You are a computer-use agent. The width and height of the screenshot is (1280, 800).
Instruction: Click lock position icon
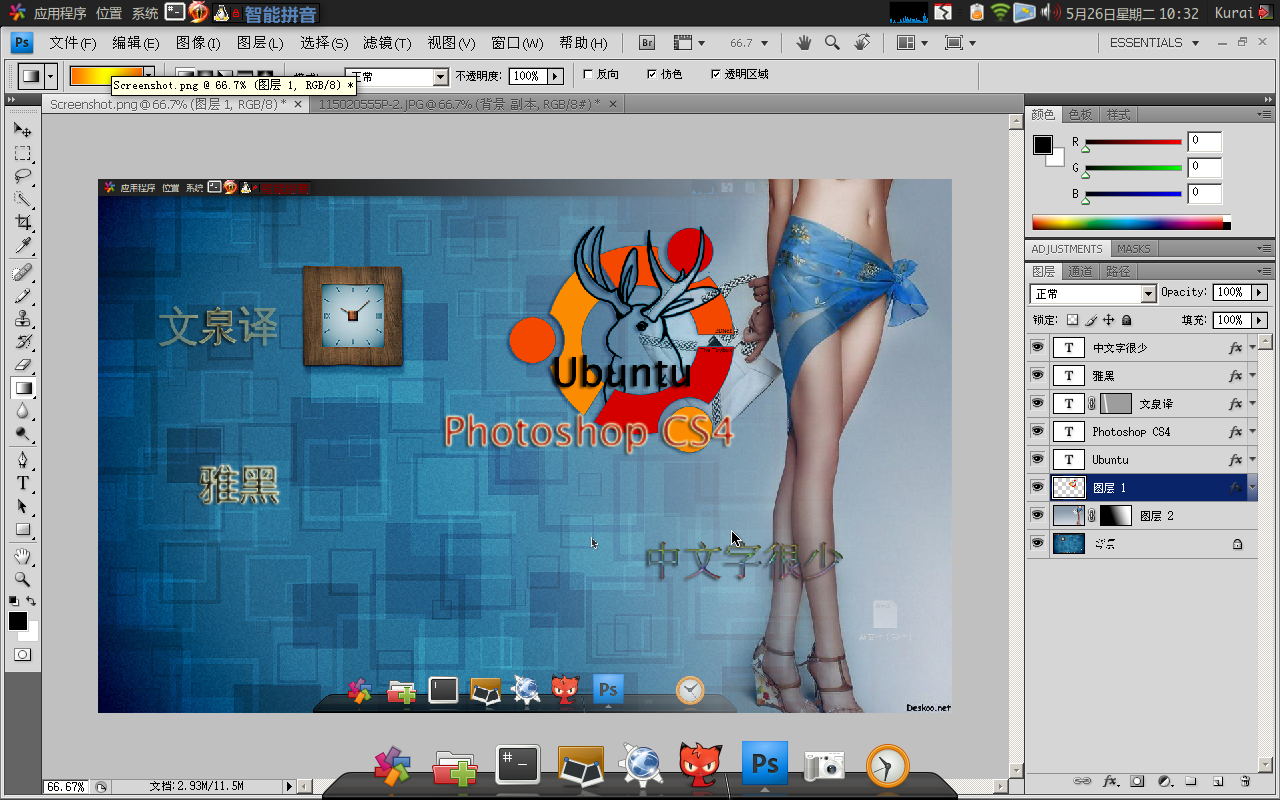click(1108, 320)
